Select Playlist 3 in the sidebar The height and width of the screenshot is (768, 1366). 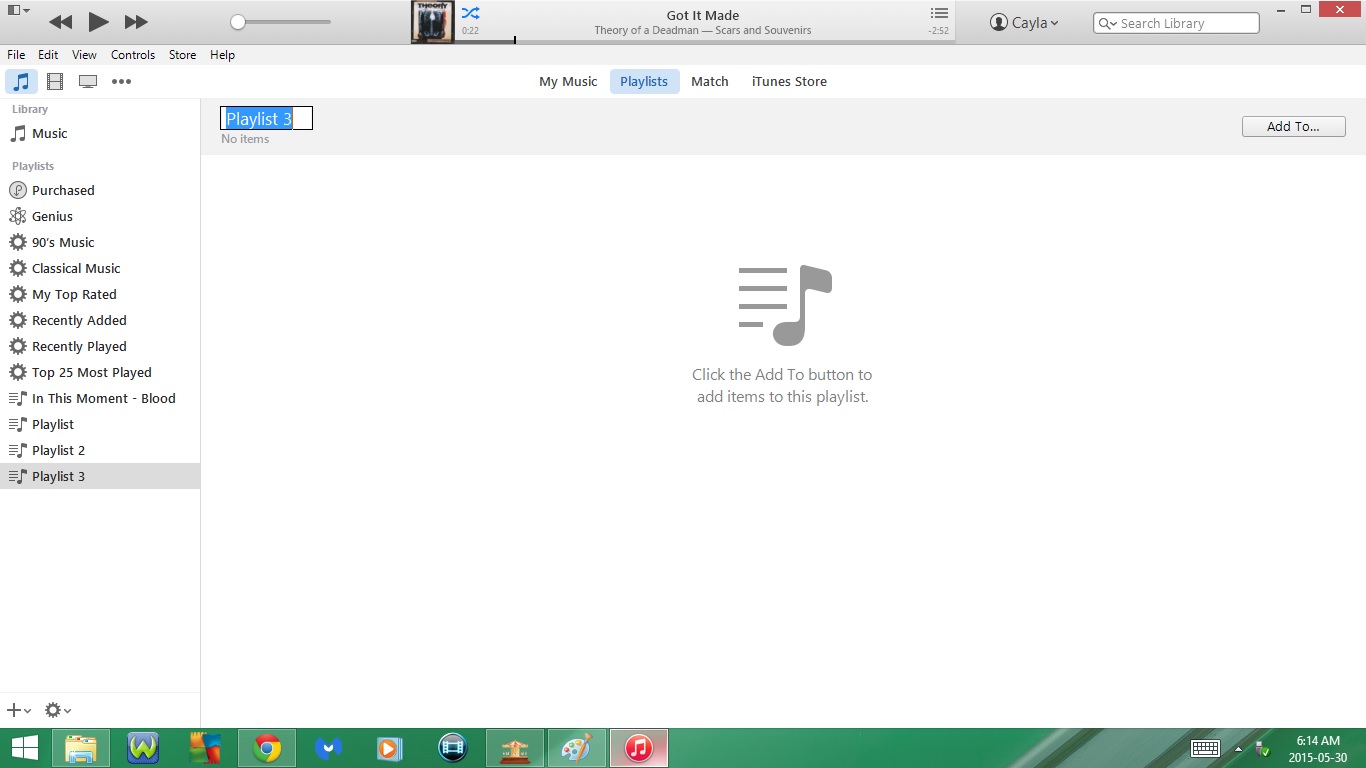pyautogui.click(x=100, y=476)
